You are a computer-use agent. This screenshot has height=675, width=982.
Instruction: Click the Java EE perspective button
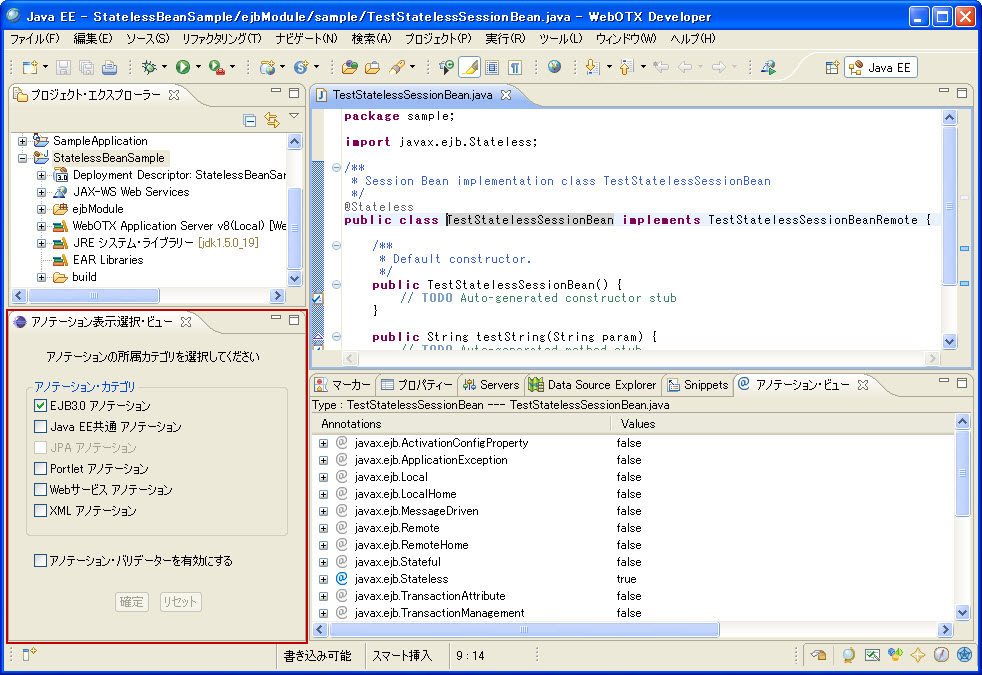[x=881, y=67]
